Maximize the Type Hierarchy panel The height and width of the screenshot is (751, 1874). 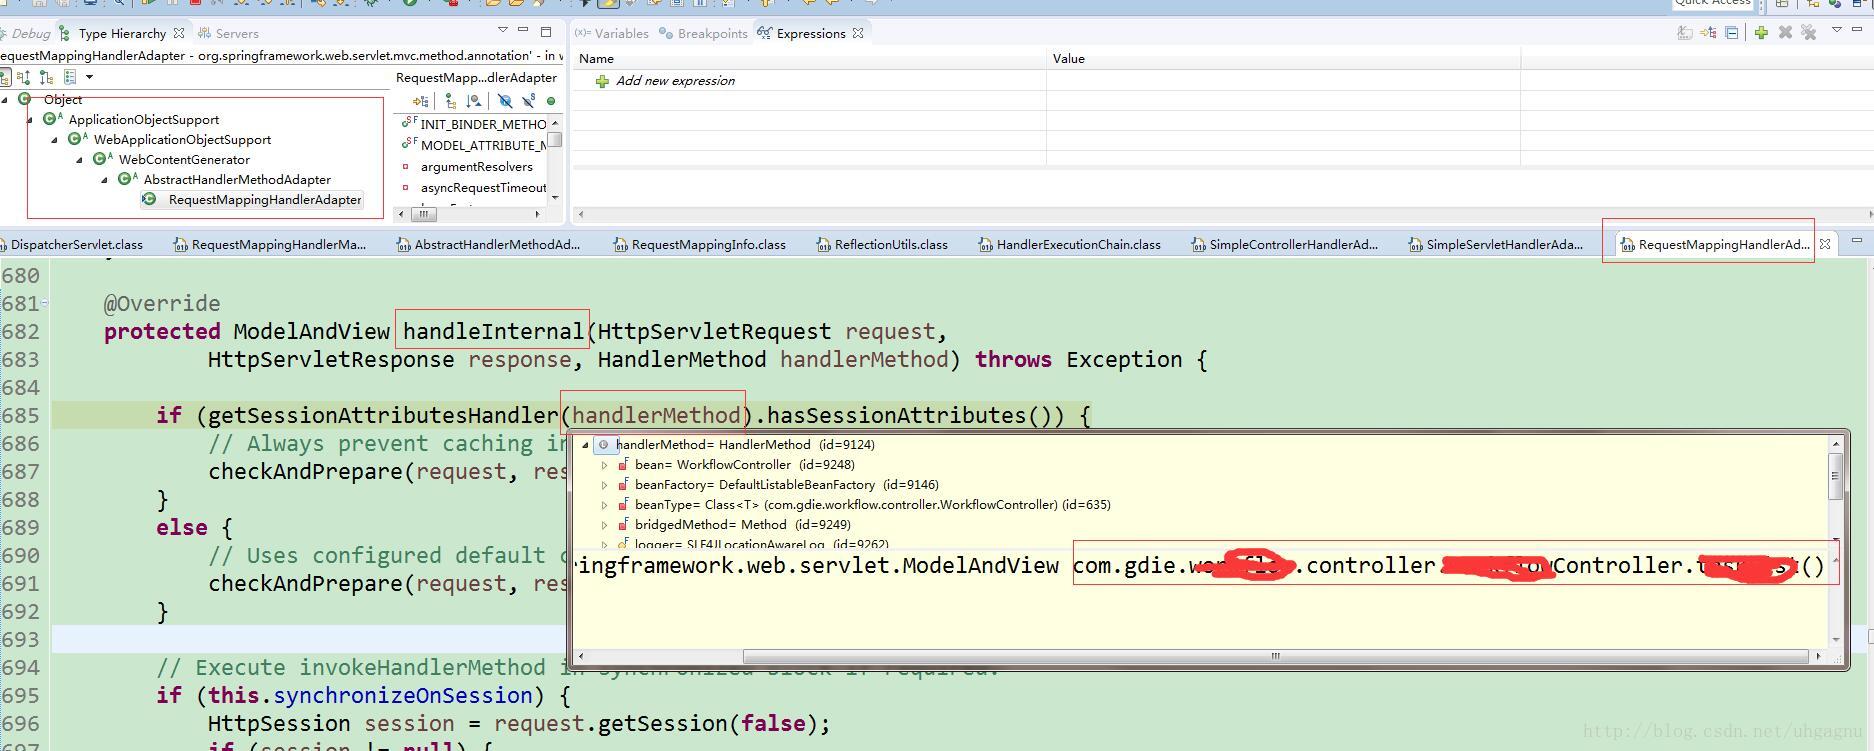coord(546,32)
